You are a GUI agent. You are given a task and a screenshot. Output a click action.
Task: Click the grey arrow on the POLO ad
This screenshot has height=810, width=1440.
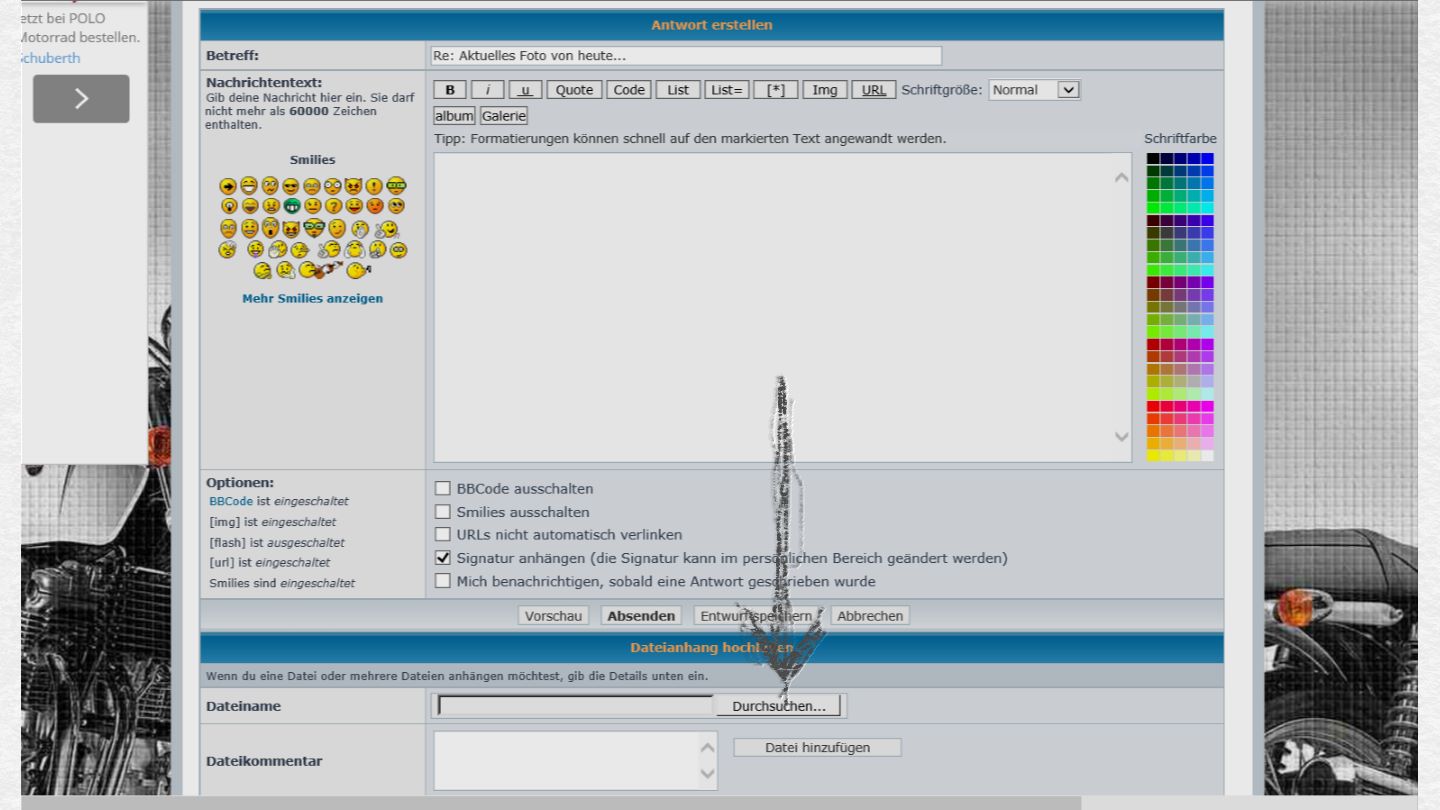click(x=81, y=99)
